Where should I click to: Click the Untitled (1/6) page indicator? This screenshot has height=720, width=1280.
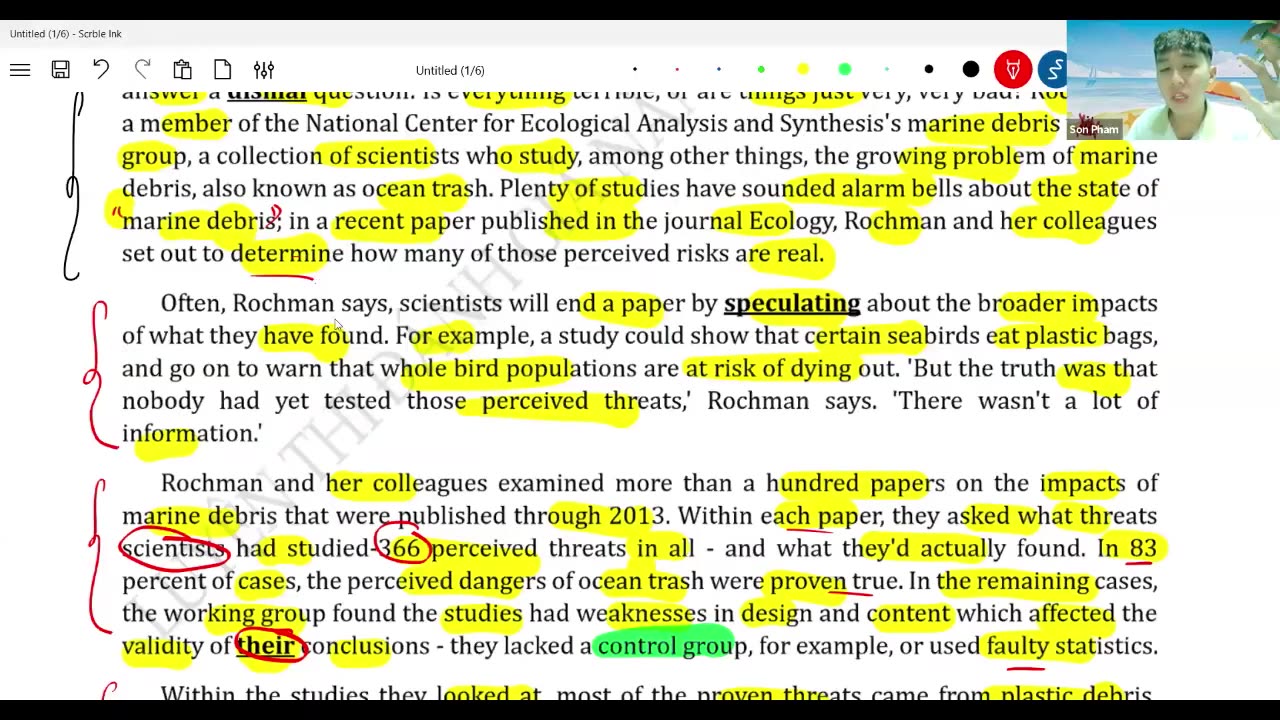pyautogui.click(x=450, y=70)
